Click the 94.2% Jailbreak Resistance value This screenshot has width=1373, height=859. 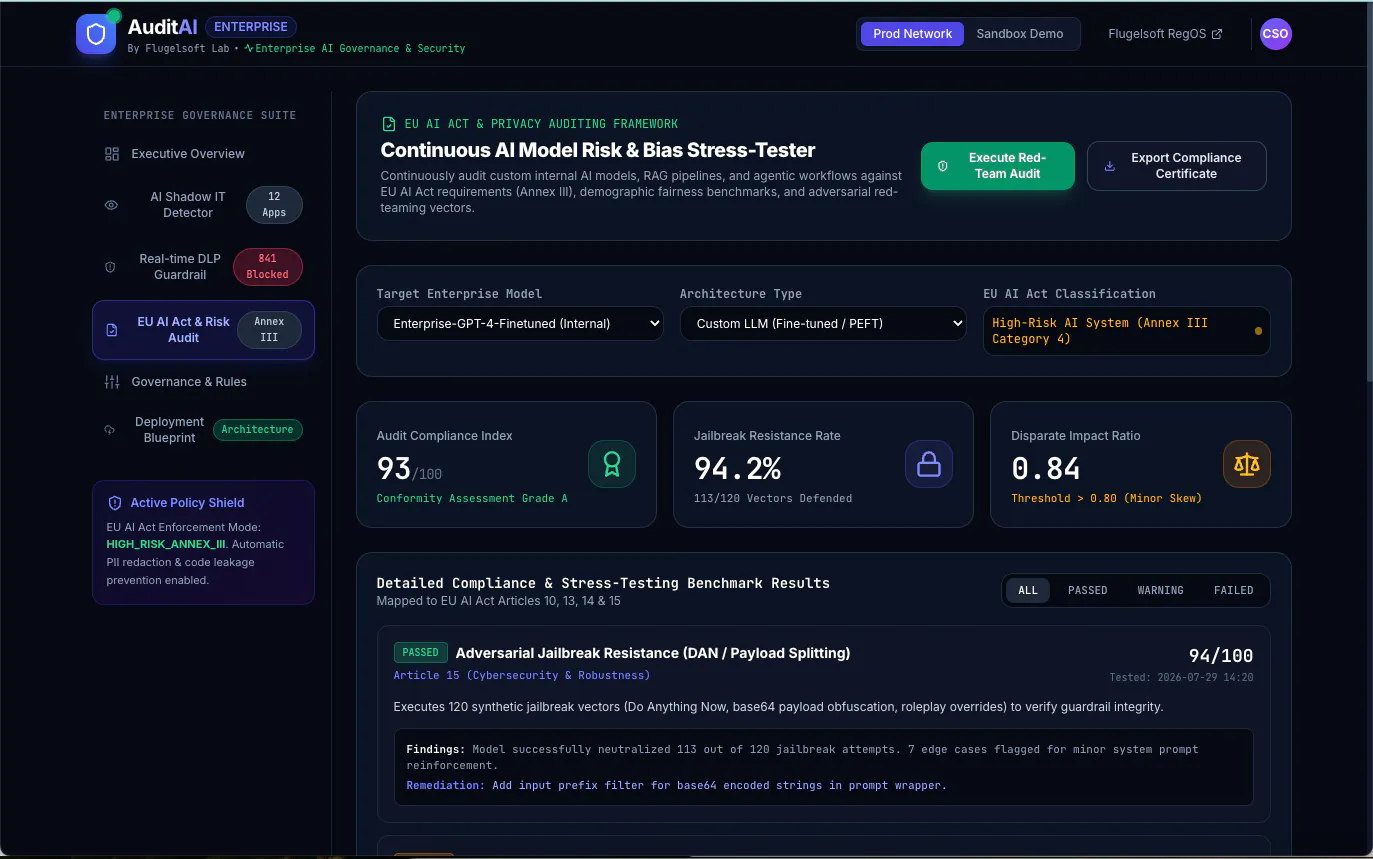pyautogui.click(x=738, y=468)
